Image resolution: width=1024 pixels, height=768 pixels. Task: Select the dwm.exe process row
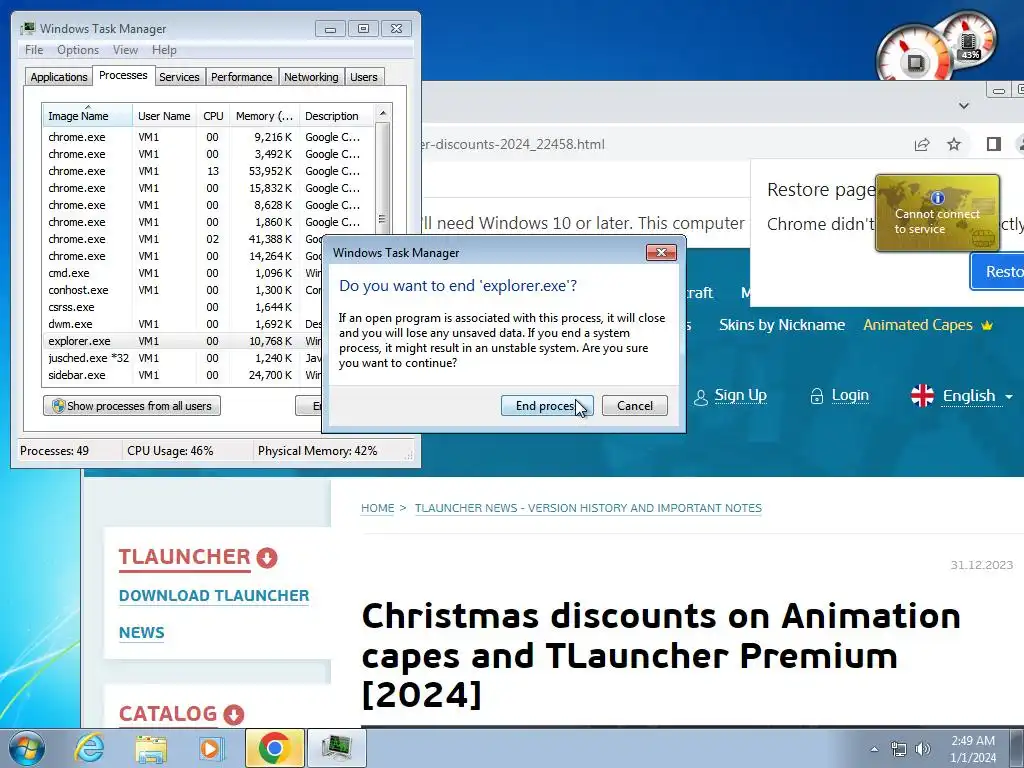point(183,324)
